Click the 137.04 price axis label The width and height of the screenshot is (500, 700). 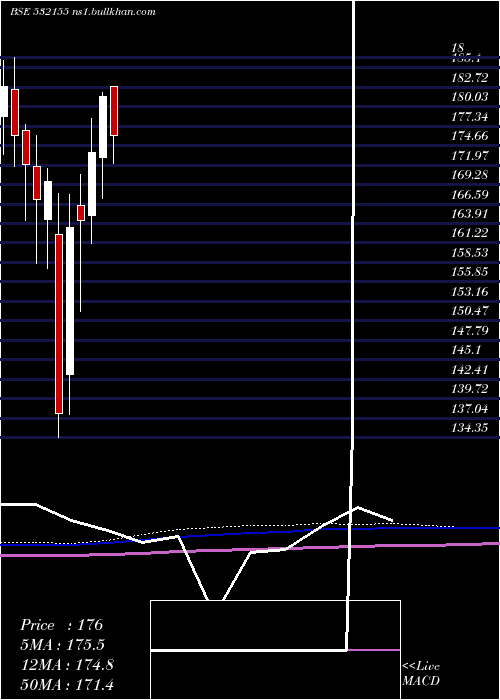469,408
